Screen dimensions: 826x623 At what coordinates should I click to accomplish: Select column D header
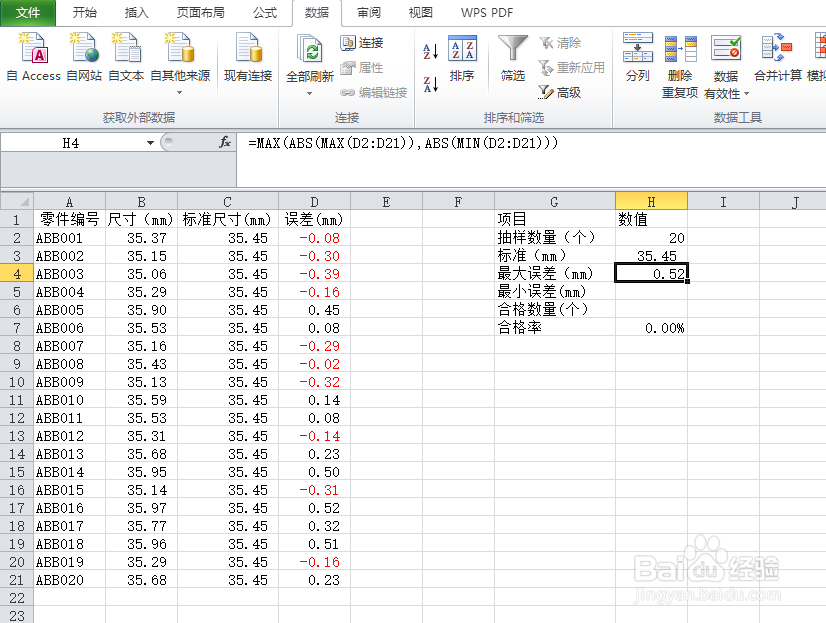point(314,202)
